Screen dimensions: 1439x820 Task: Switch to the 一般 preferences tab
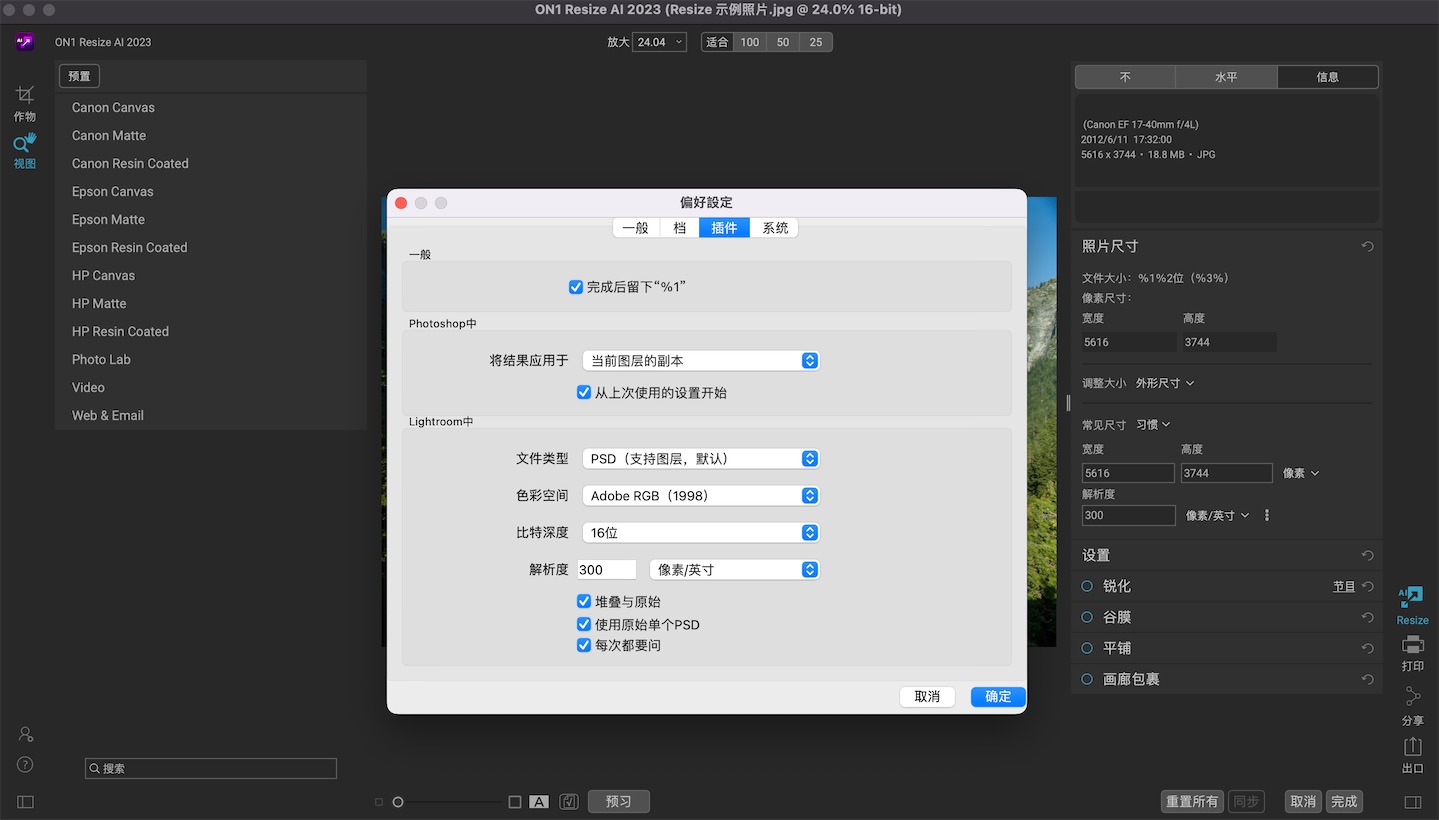[636, 228]
